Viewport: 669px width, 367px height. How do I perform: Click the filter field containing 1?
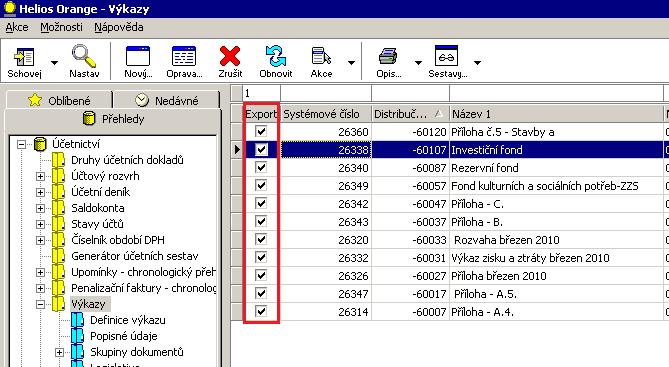tap(262, 93)
